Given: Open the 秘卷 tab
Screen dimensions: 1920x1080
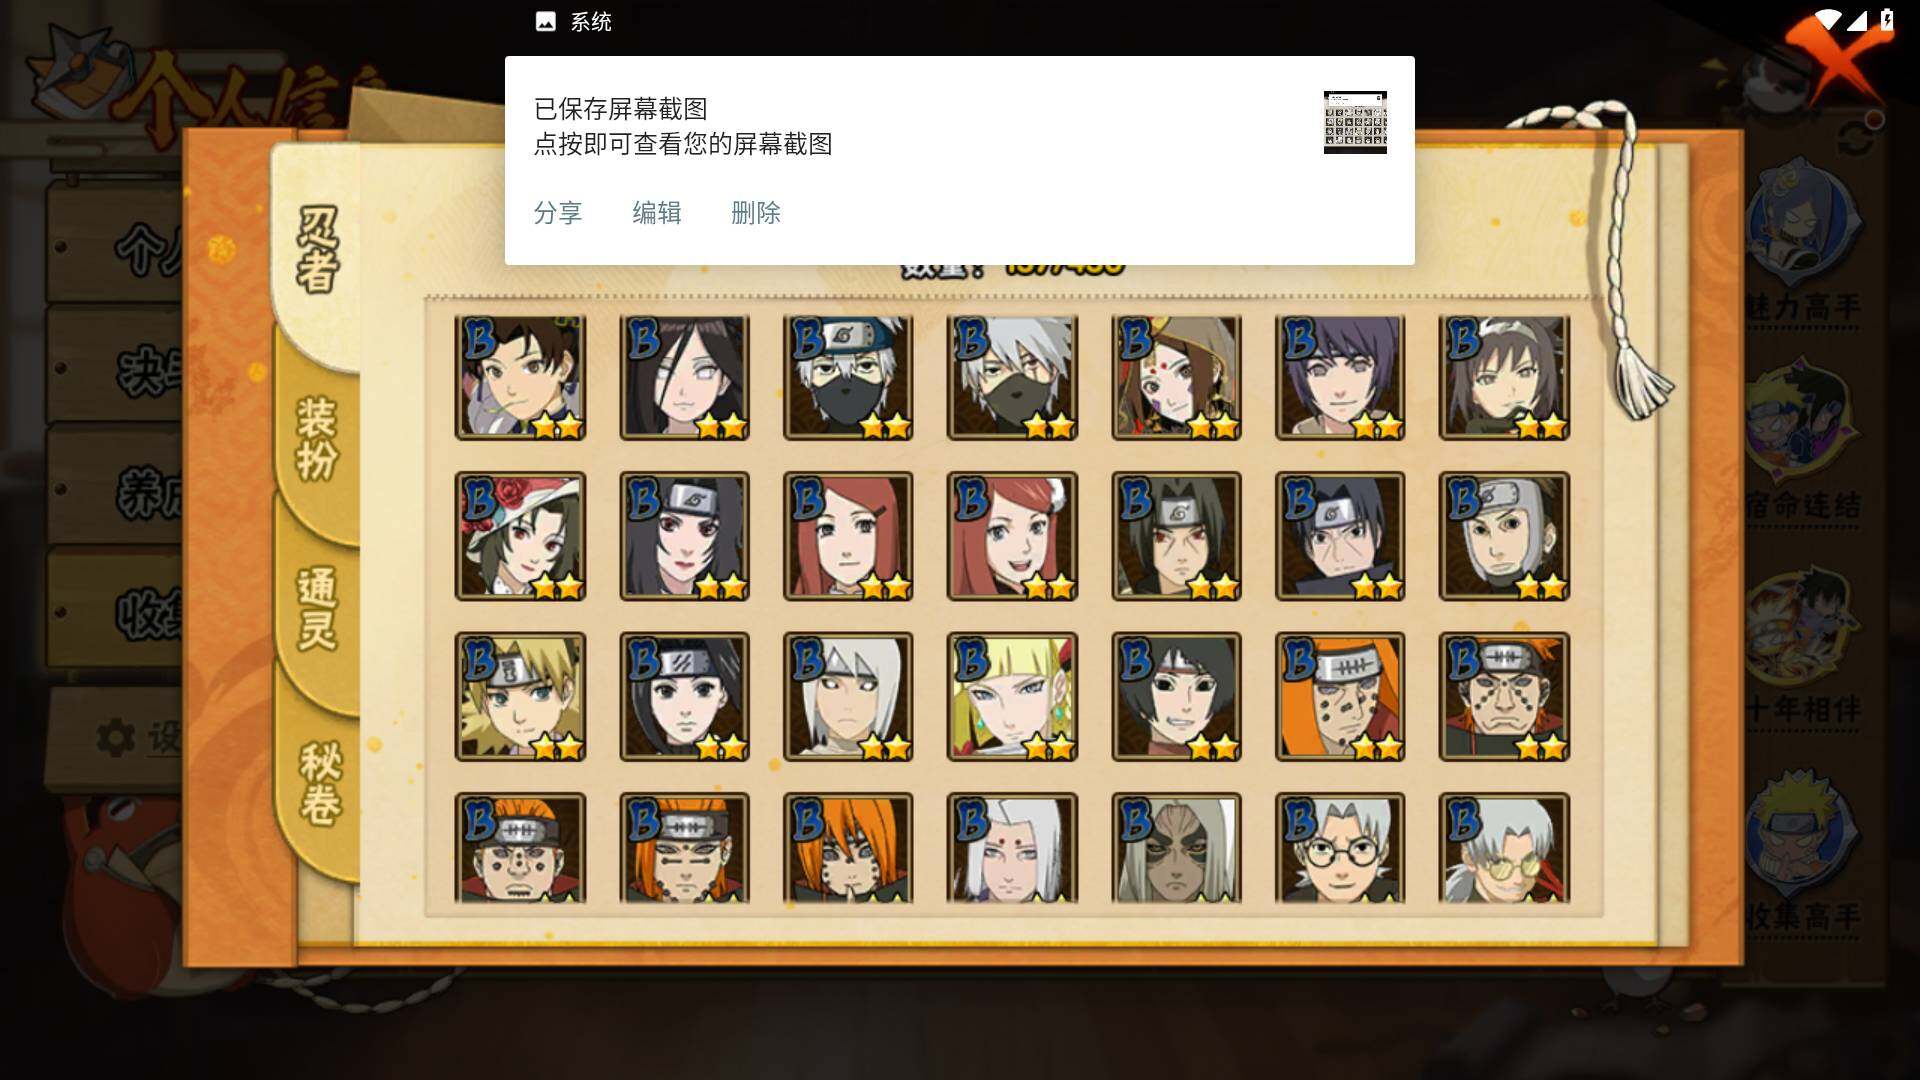Looking at the screenshot, I should point(320,783).
